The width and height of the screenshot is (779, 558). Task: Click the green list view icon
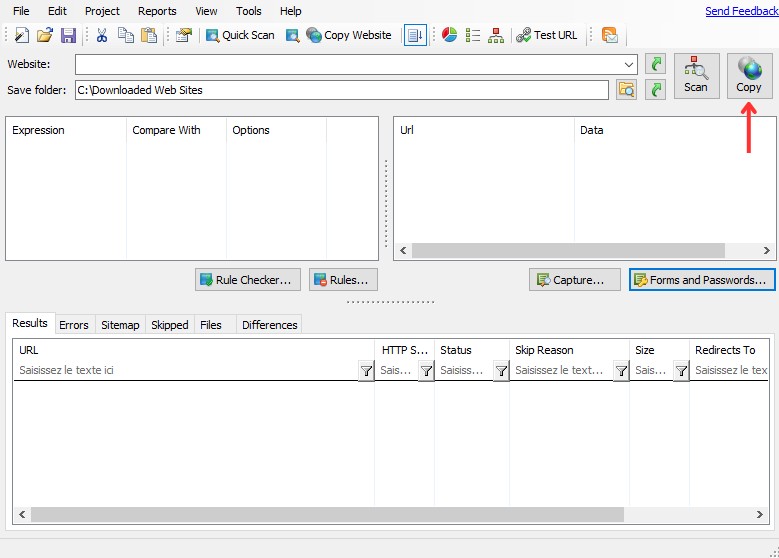pyautogui.click(x=472, y=35)
